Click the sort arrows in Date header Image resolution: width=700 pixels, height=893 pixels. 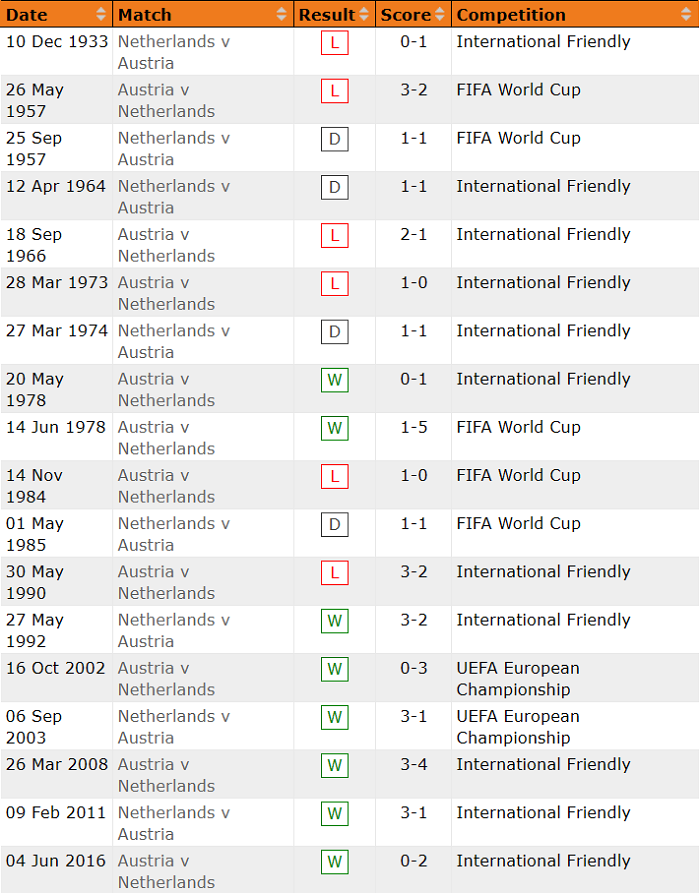102,14
